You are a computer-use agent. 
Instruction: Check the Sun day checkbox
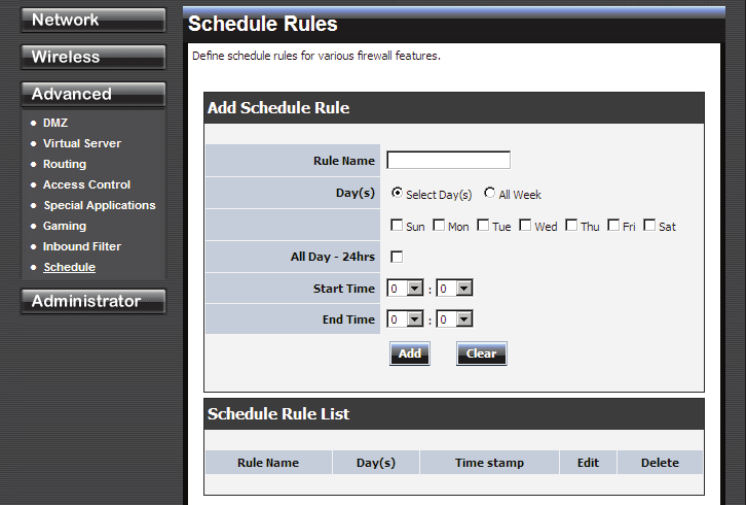pyautogui.click(x=396, y=225)
